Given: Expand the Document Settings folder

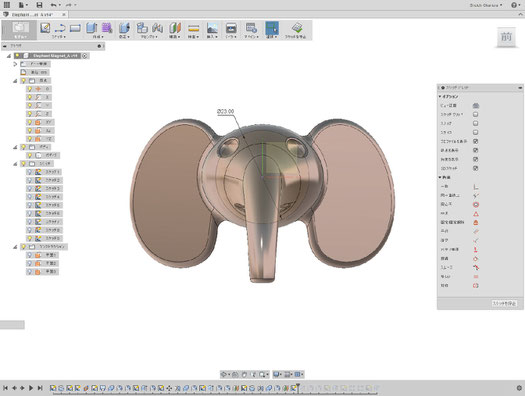Looking at the screenshot, I should click(x=15, y=64).
